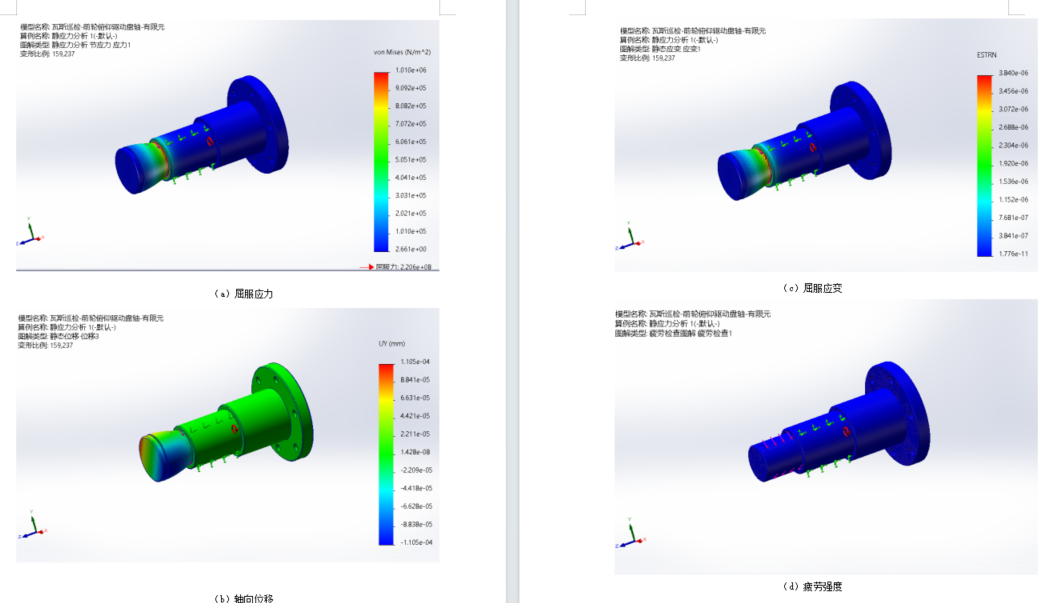Screen dimensions: 1058x603
Task: Click legend value "3.840e-06"
Action: click(1013, 73)
